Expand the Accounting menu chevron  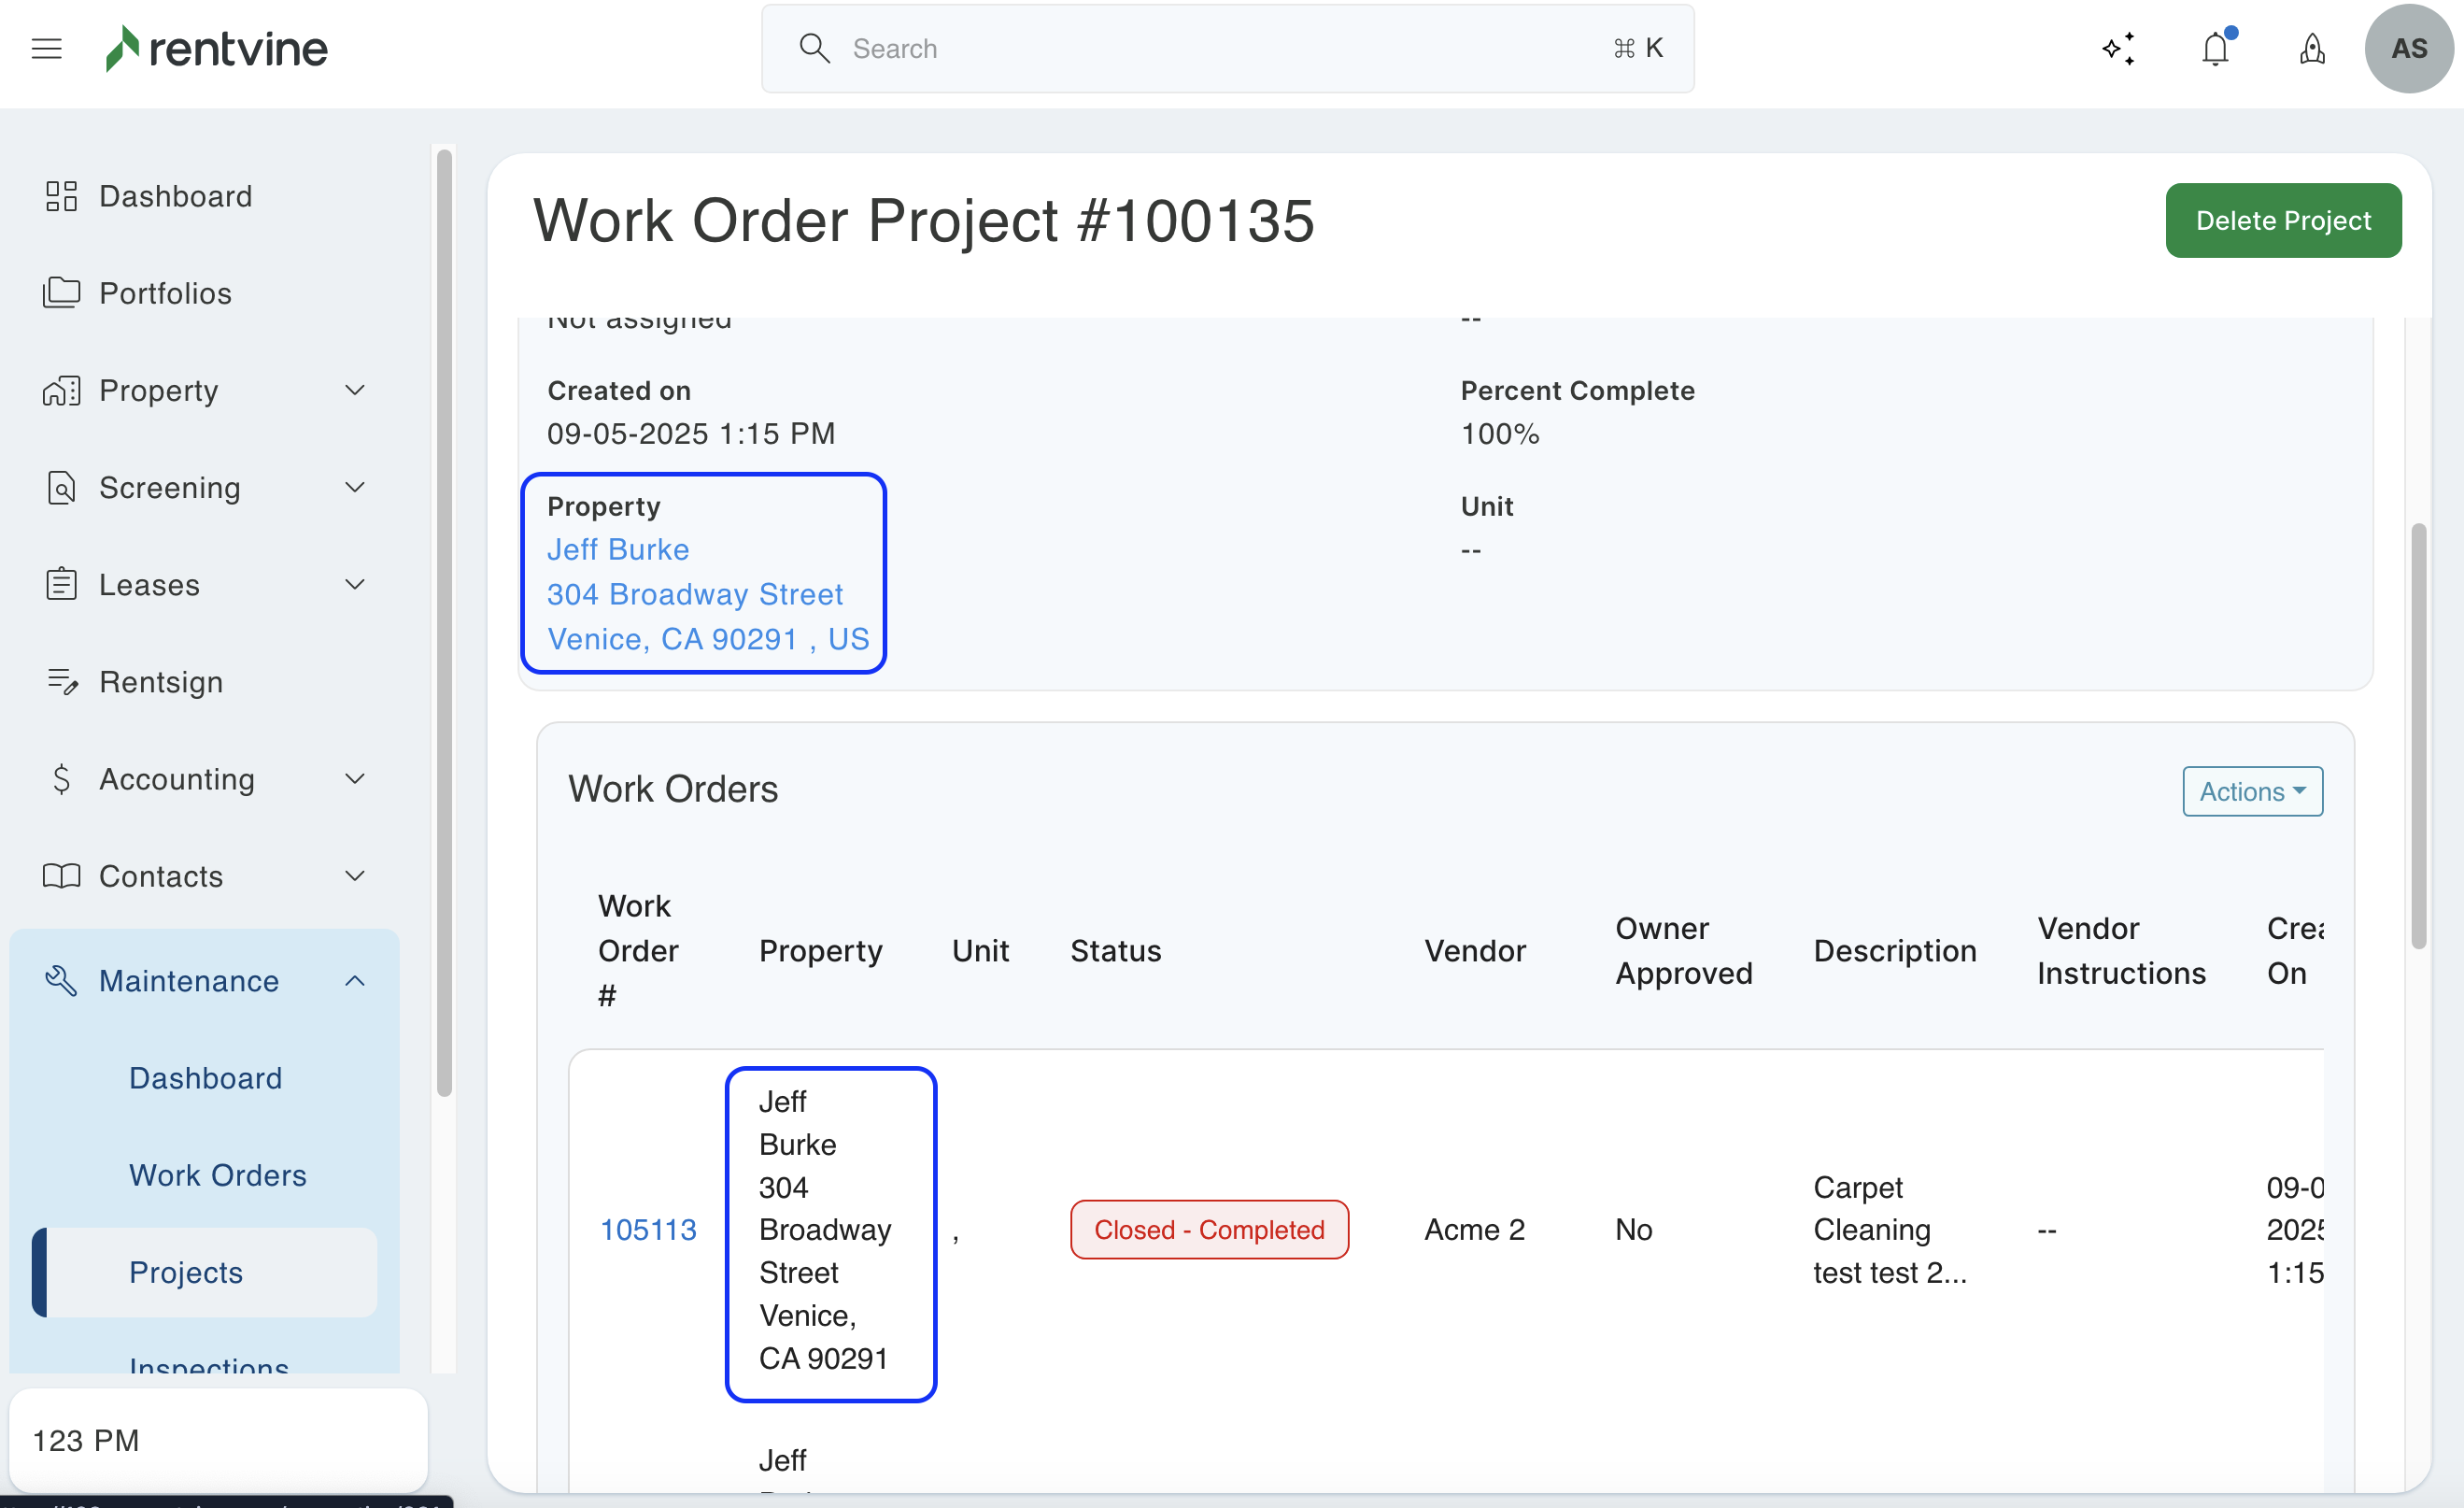(x=355, y=779)
